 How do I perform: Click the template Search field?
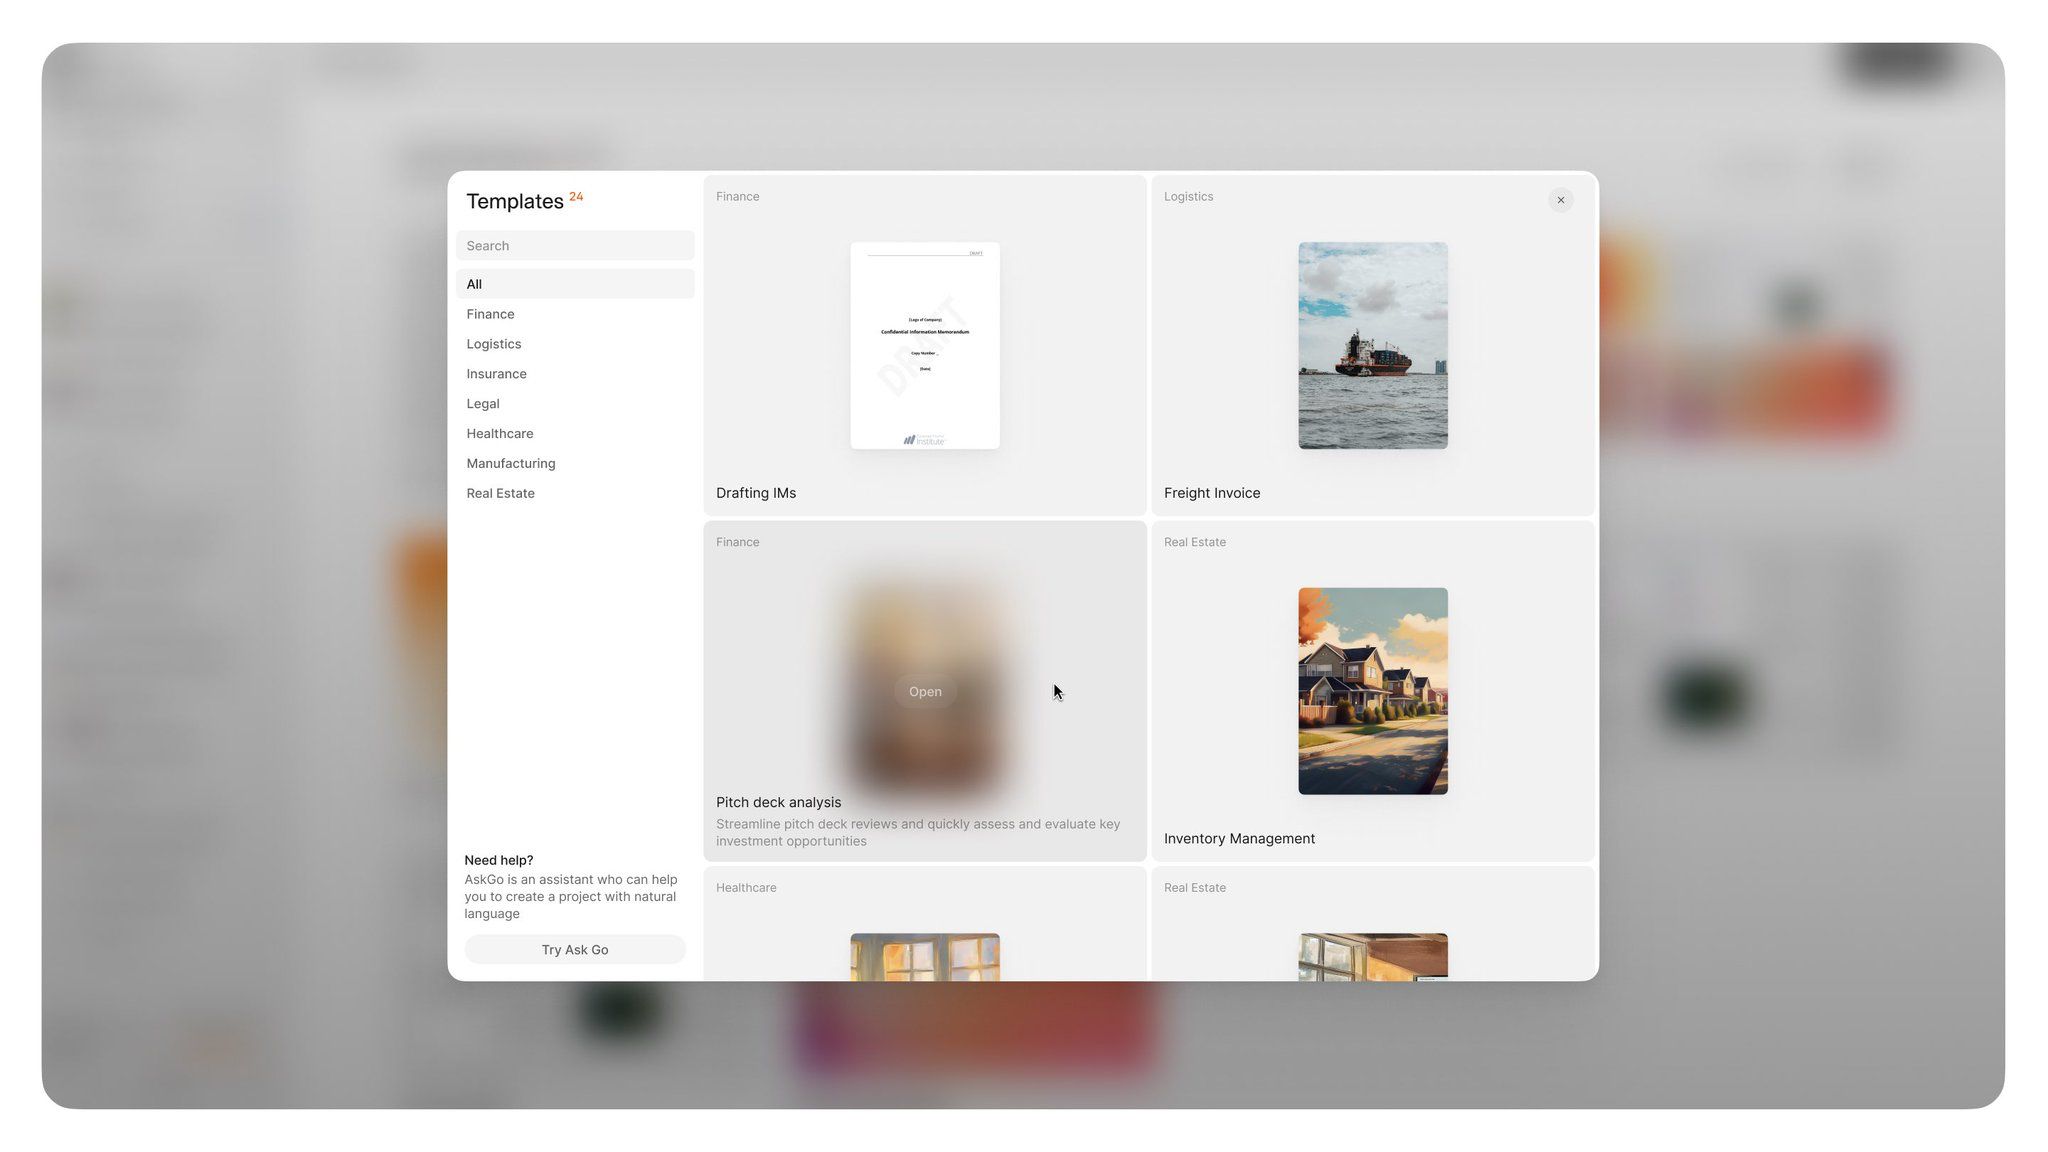click(575, 246)
